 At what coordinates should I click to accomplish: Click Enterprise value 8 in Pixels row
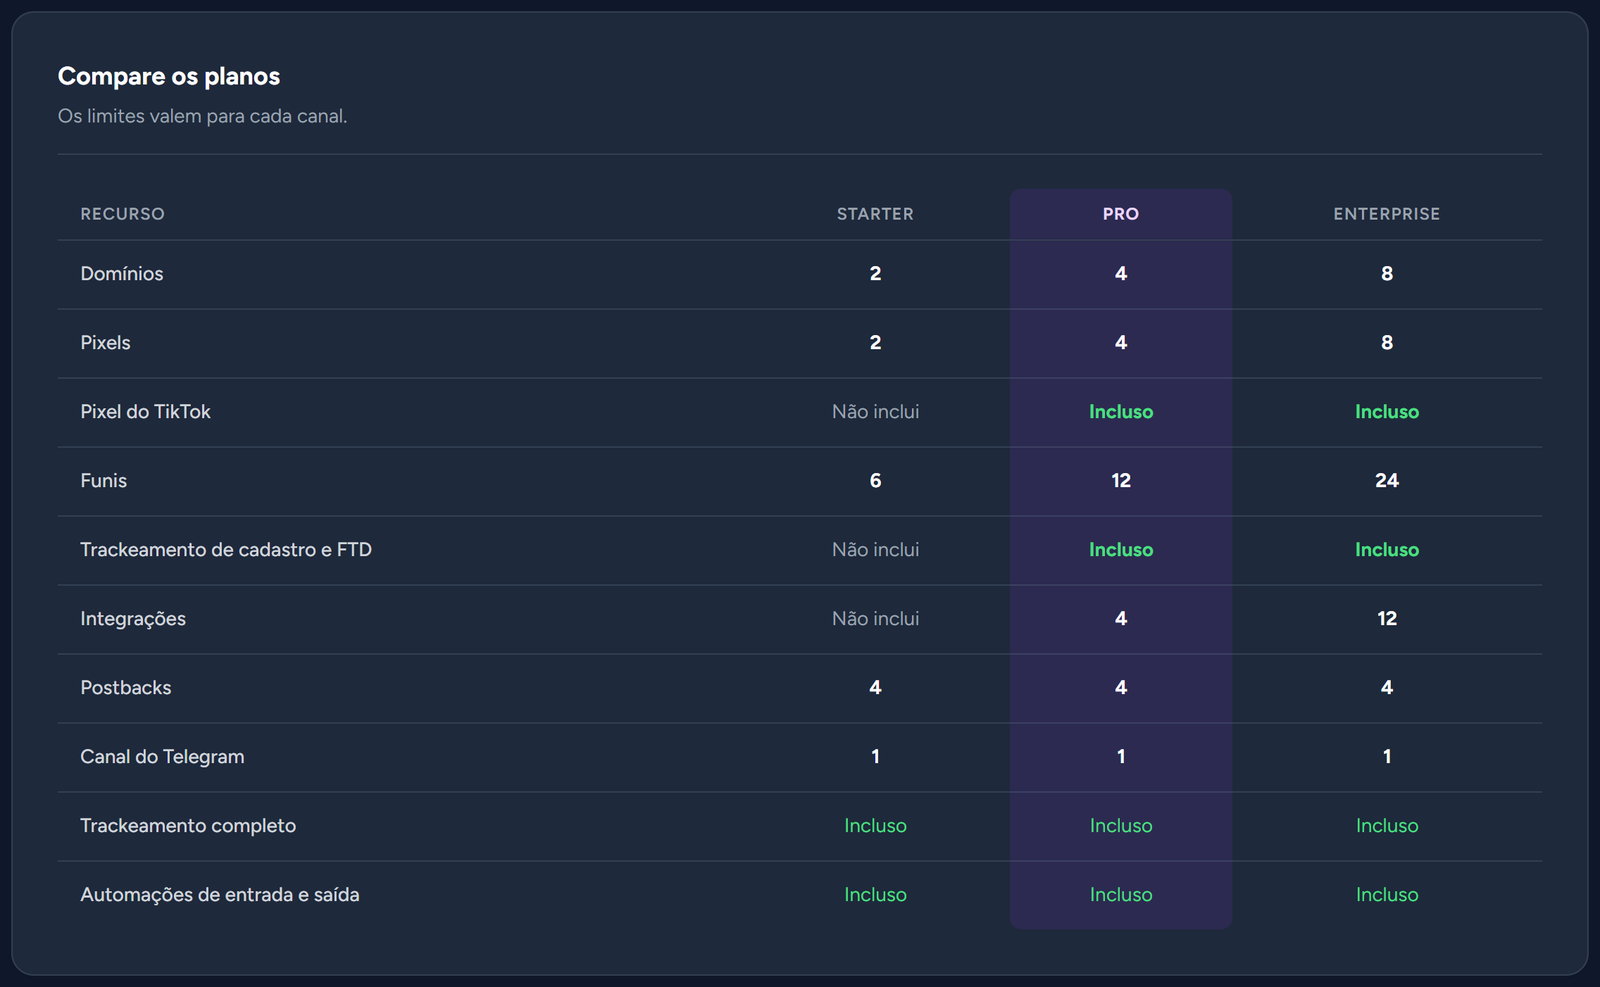tap(1387, 342)
